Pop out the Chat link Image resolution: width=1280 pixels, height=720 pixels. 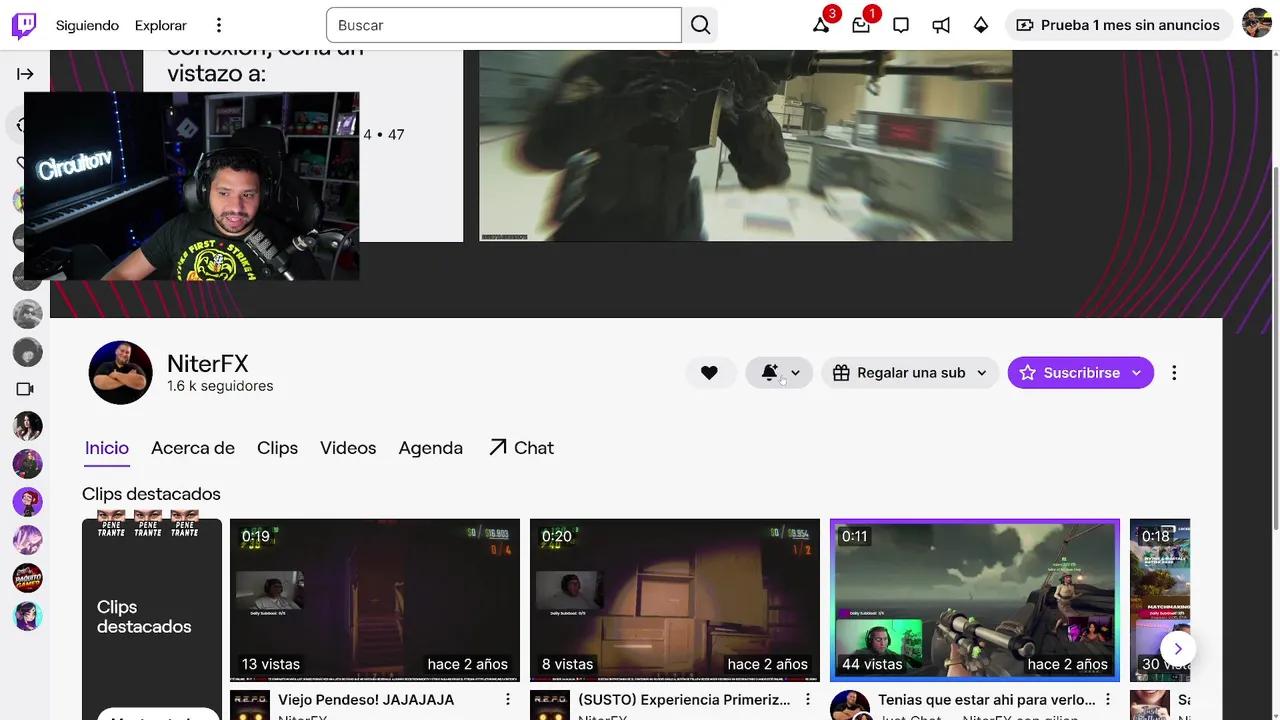tap(521, 448)
